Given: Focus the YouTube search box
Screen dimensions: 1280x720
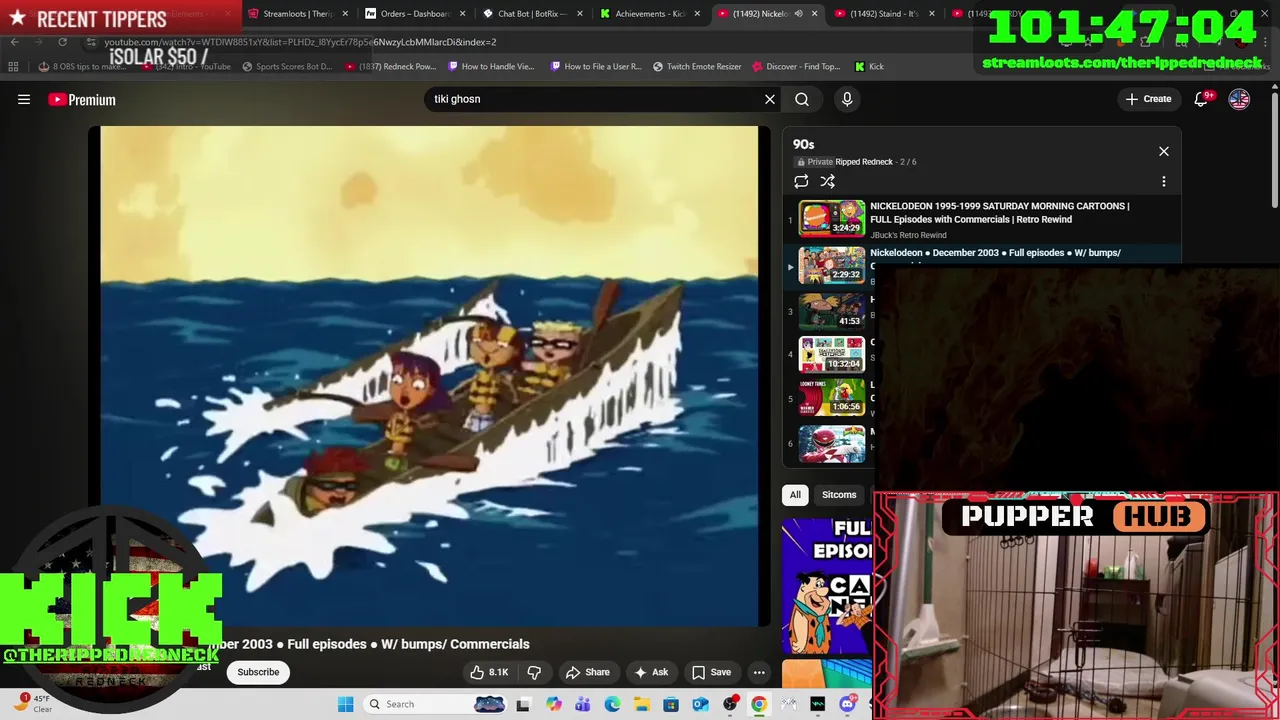Looking at the screenshot, I should pyautogui.click(x=595, y=99).
